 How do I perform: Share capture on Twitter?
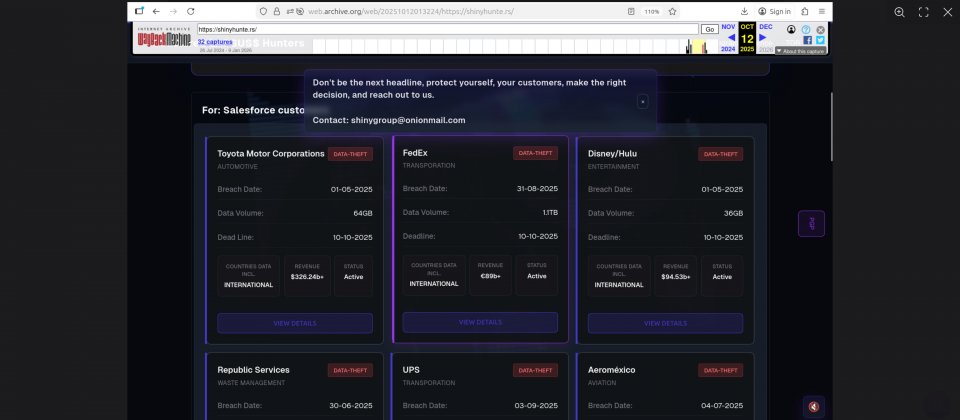(x=820, y=41)
